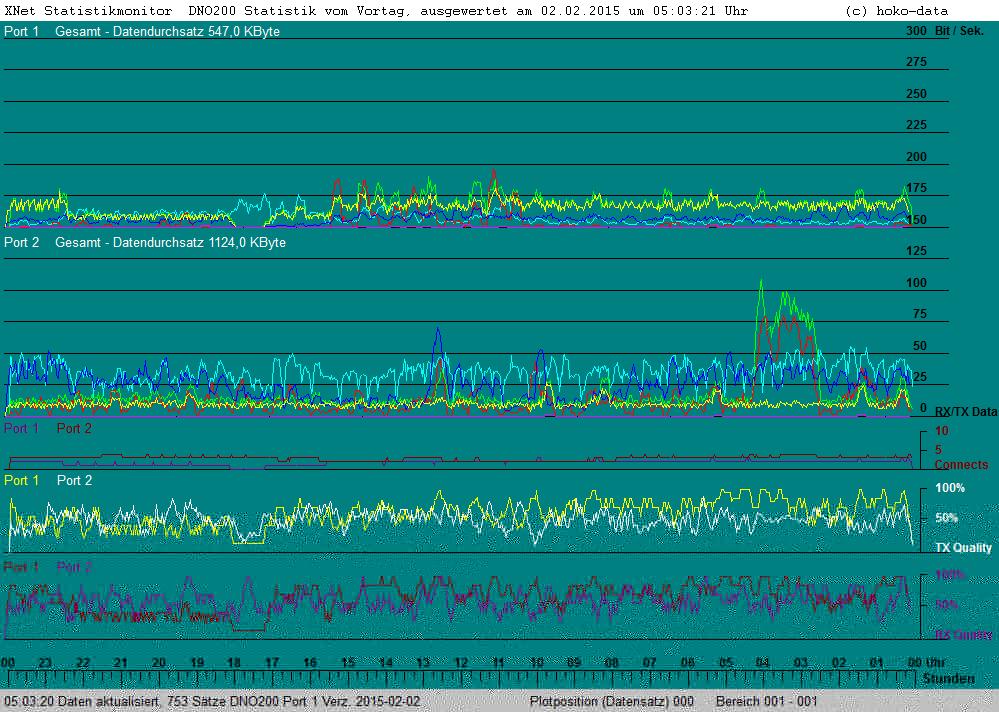Click the '(c) hoko-data' copyright text

[896, 11]
